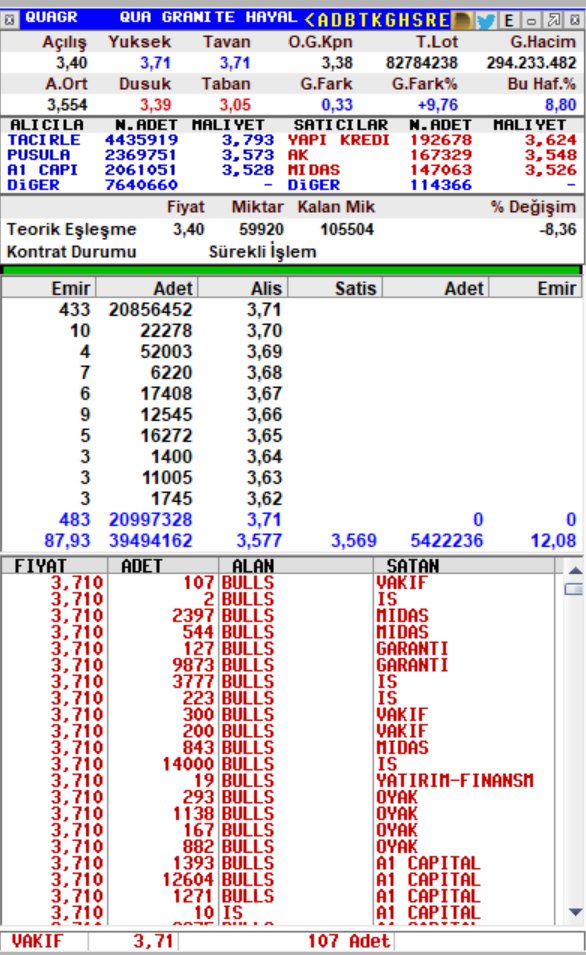The width and height of the screenshot is (586, 955).
Task: Open the Twitter bird icon in title bar
Action: 485,21
